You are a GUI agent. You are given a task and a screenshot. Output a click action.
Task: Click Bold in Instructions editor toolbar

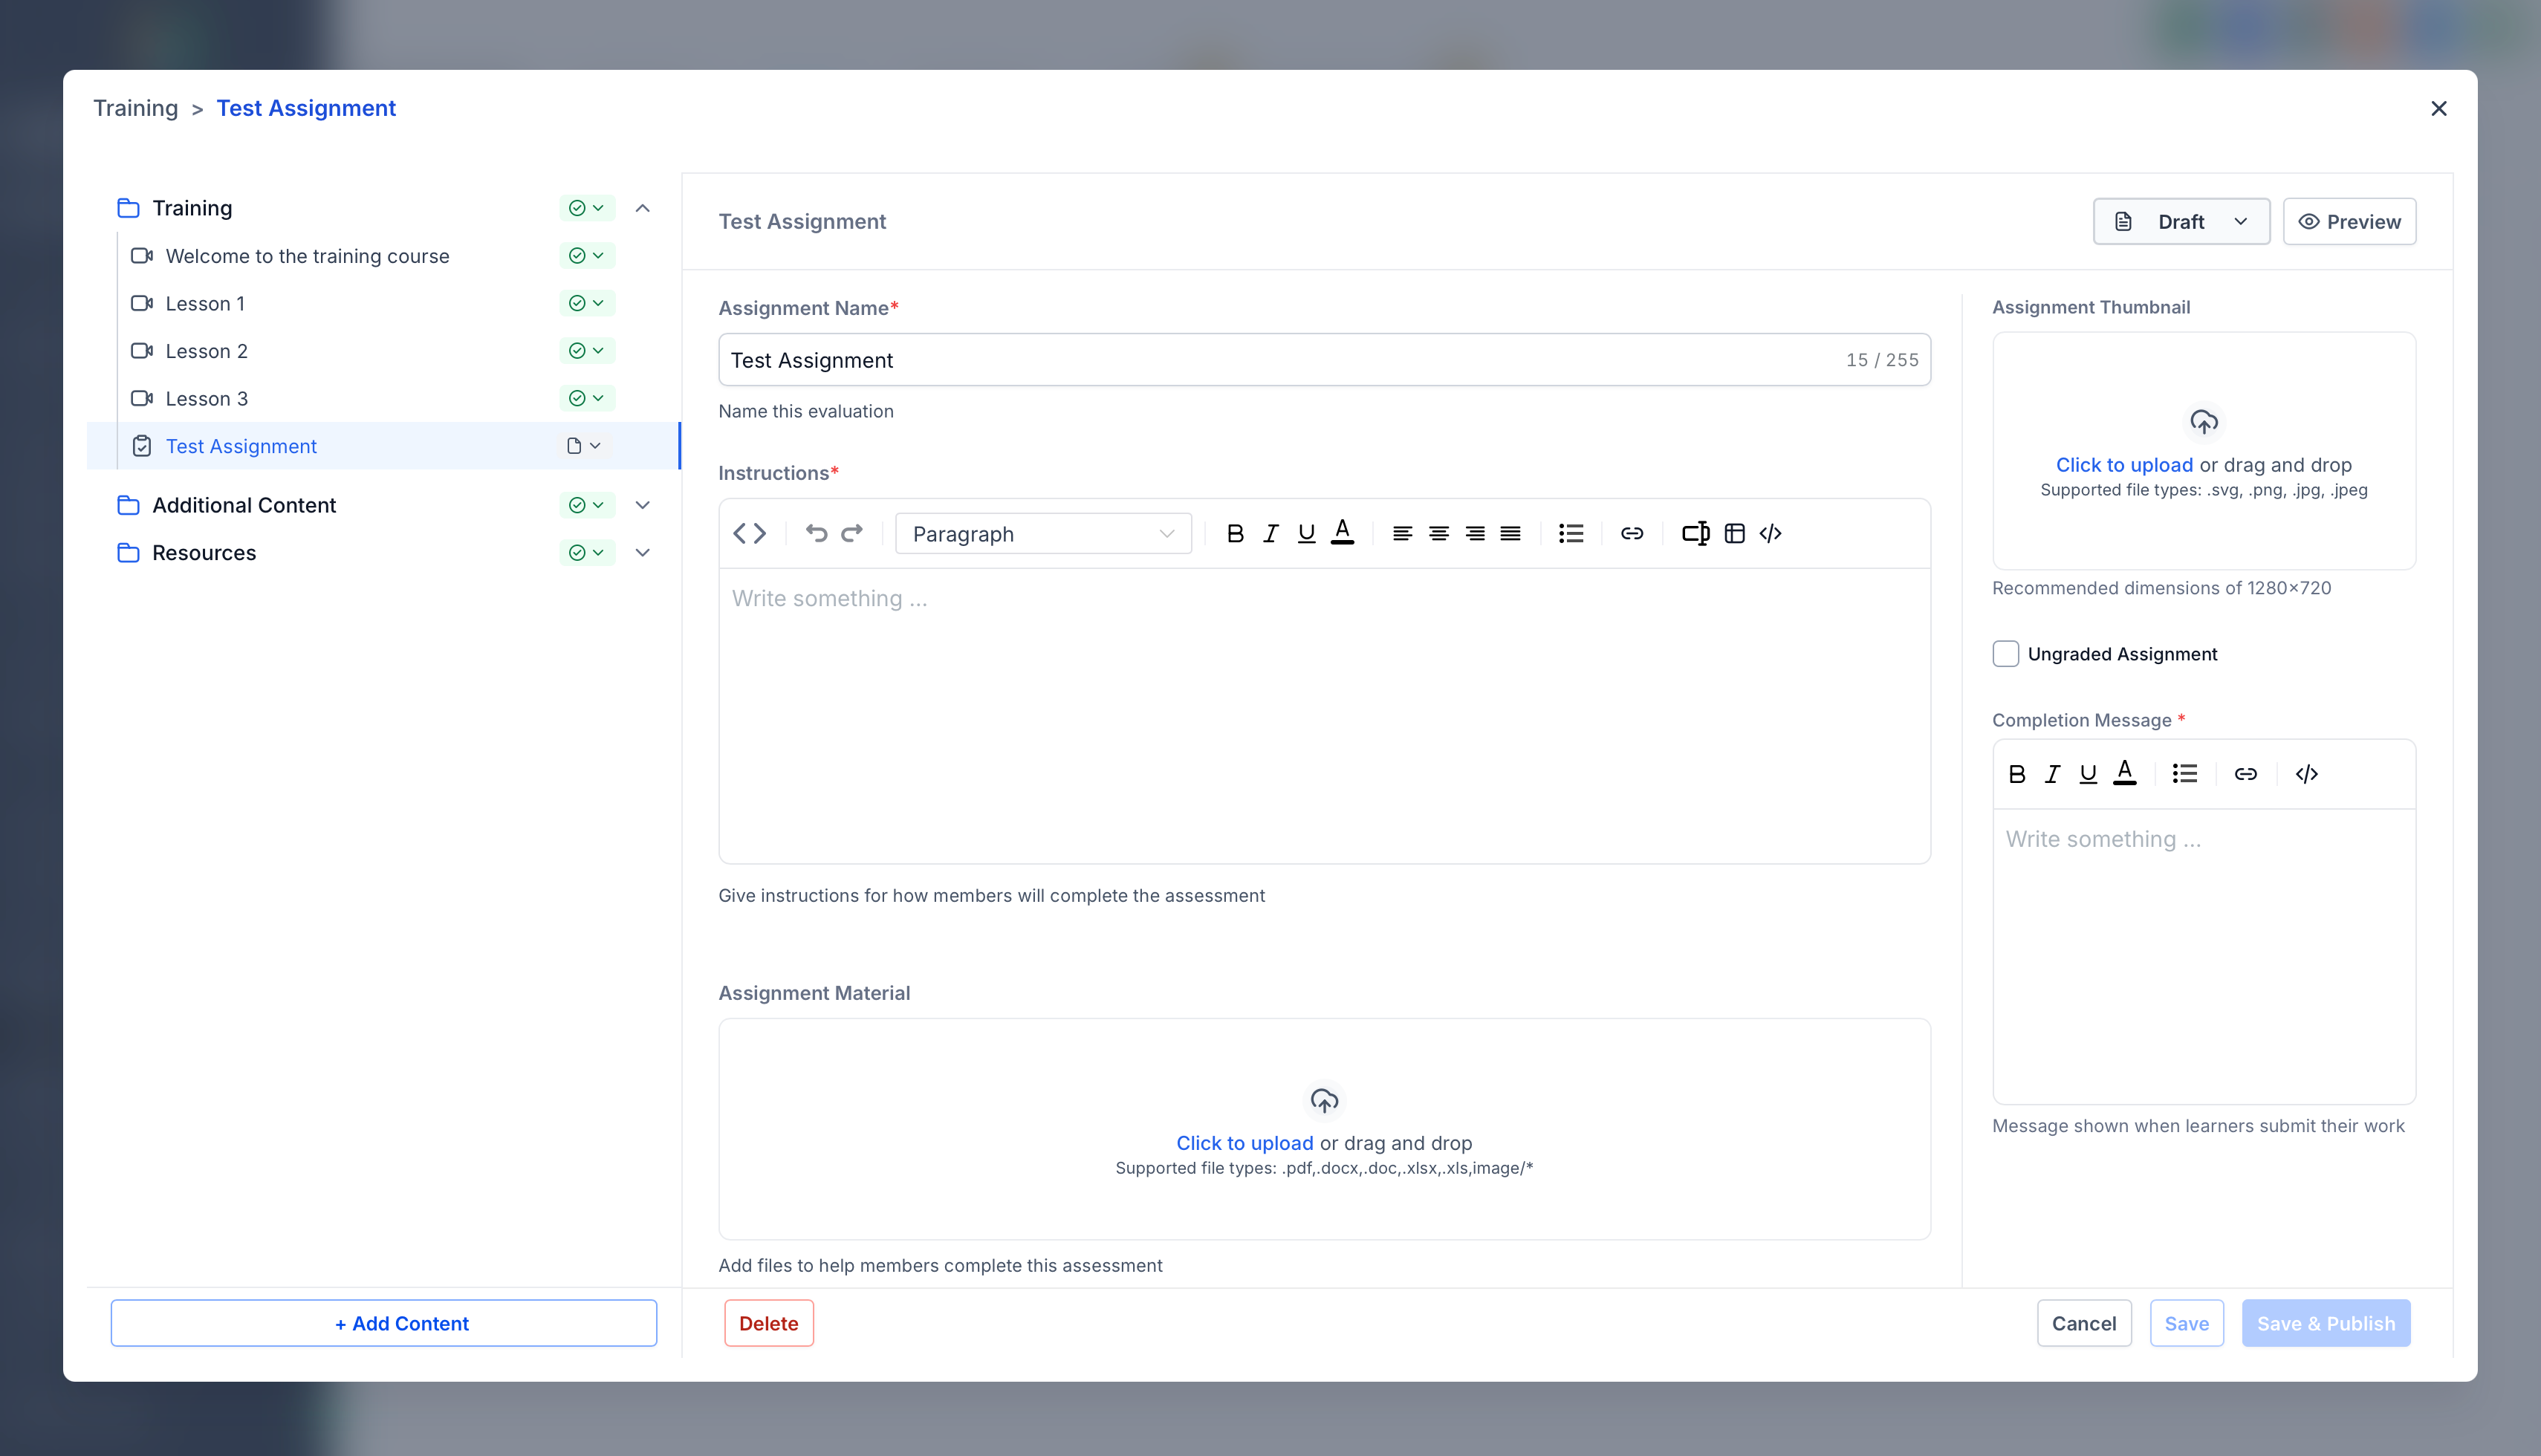click(x=1235, y=533)
